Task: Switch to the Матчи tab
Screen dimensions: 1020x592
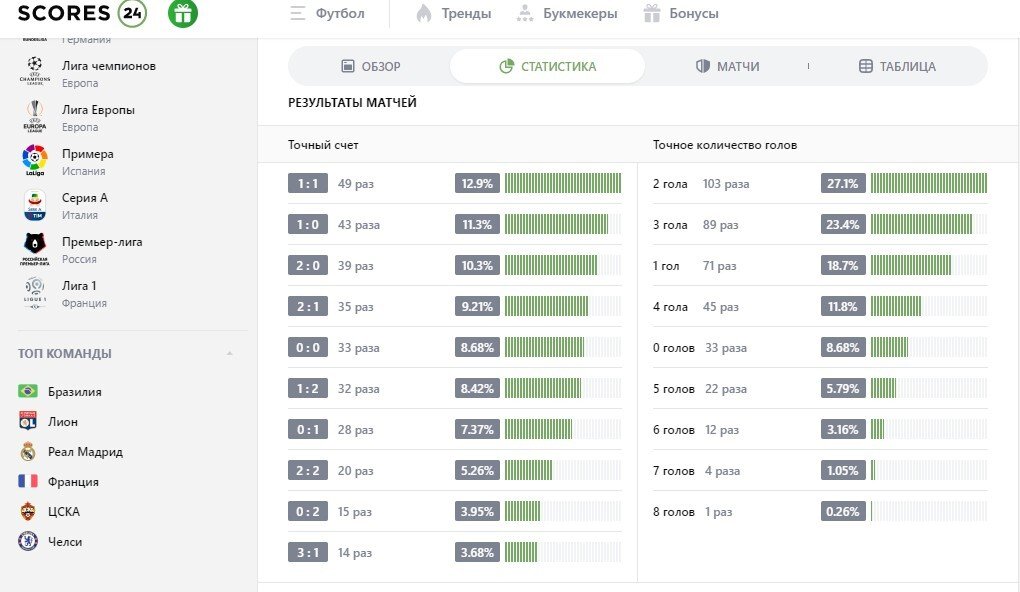Action: pyautogui.click(x=727, y=66)
